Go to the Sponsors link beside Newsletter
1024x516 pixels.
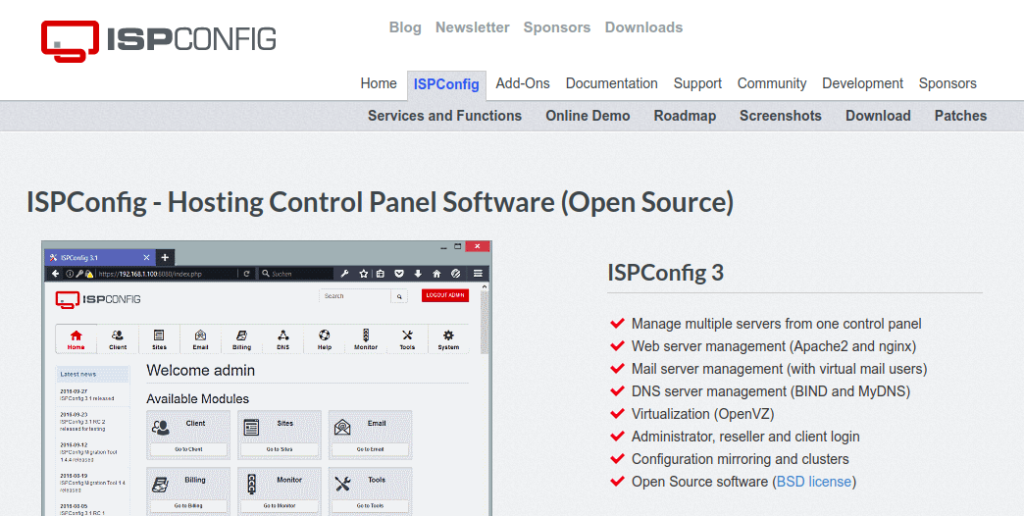(x=556, y=27)
